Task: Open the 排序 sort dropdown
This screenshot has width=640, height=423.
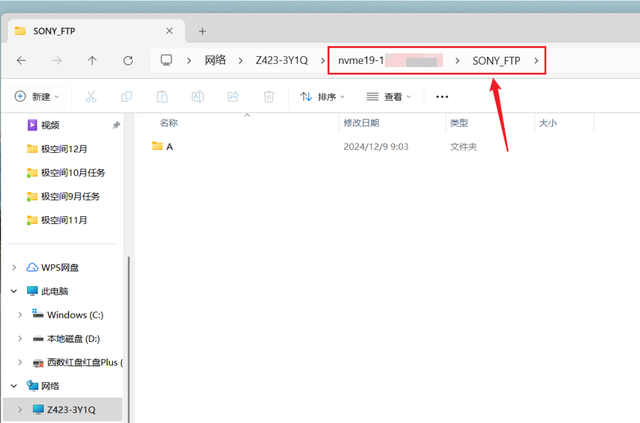Action: 322,97
